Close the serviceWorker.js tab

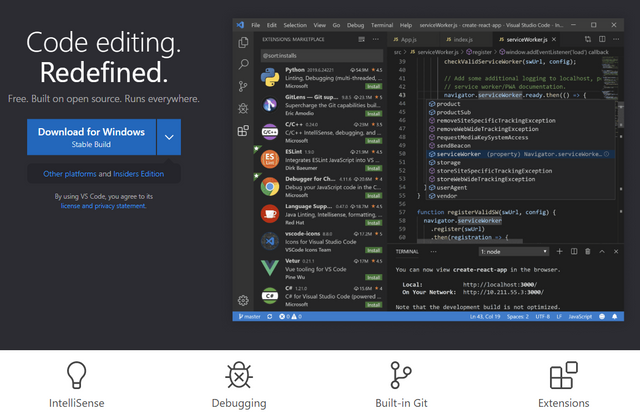554,39
